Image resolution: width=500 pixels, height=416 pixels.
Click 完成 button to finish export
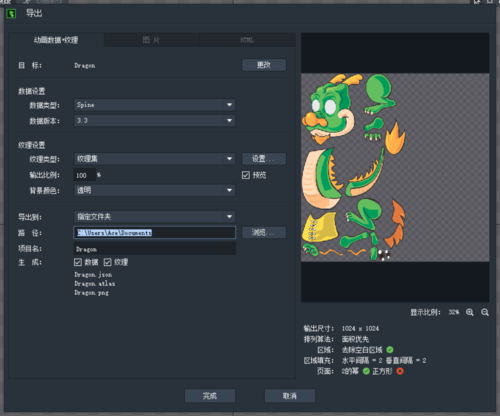click(x=210, y=396)
